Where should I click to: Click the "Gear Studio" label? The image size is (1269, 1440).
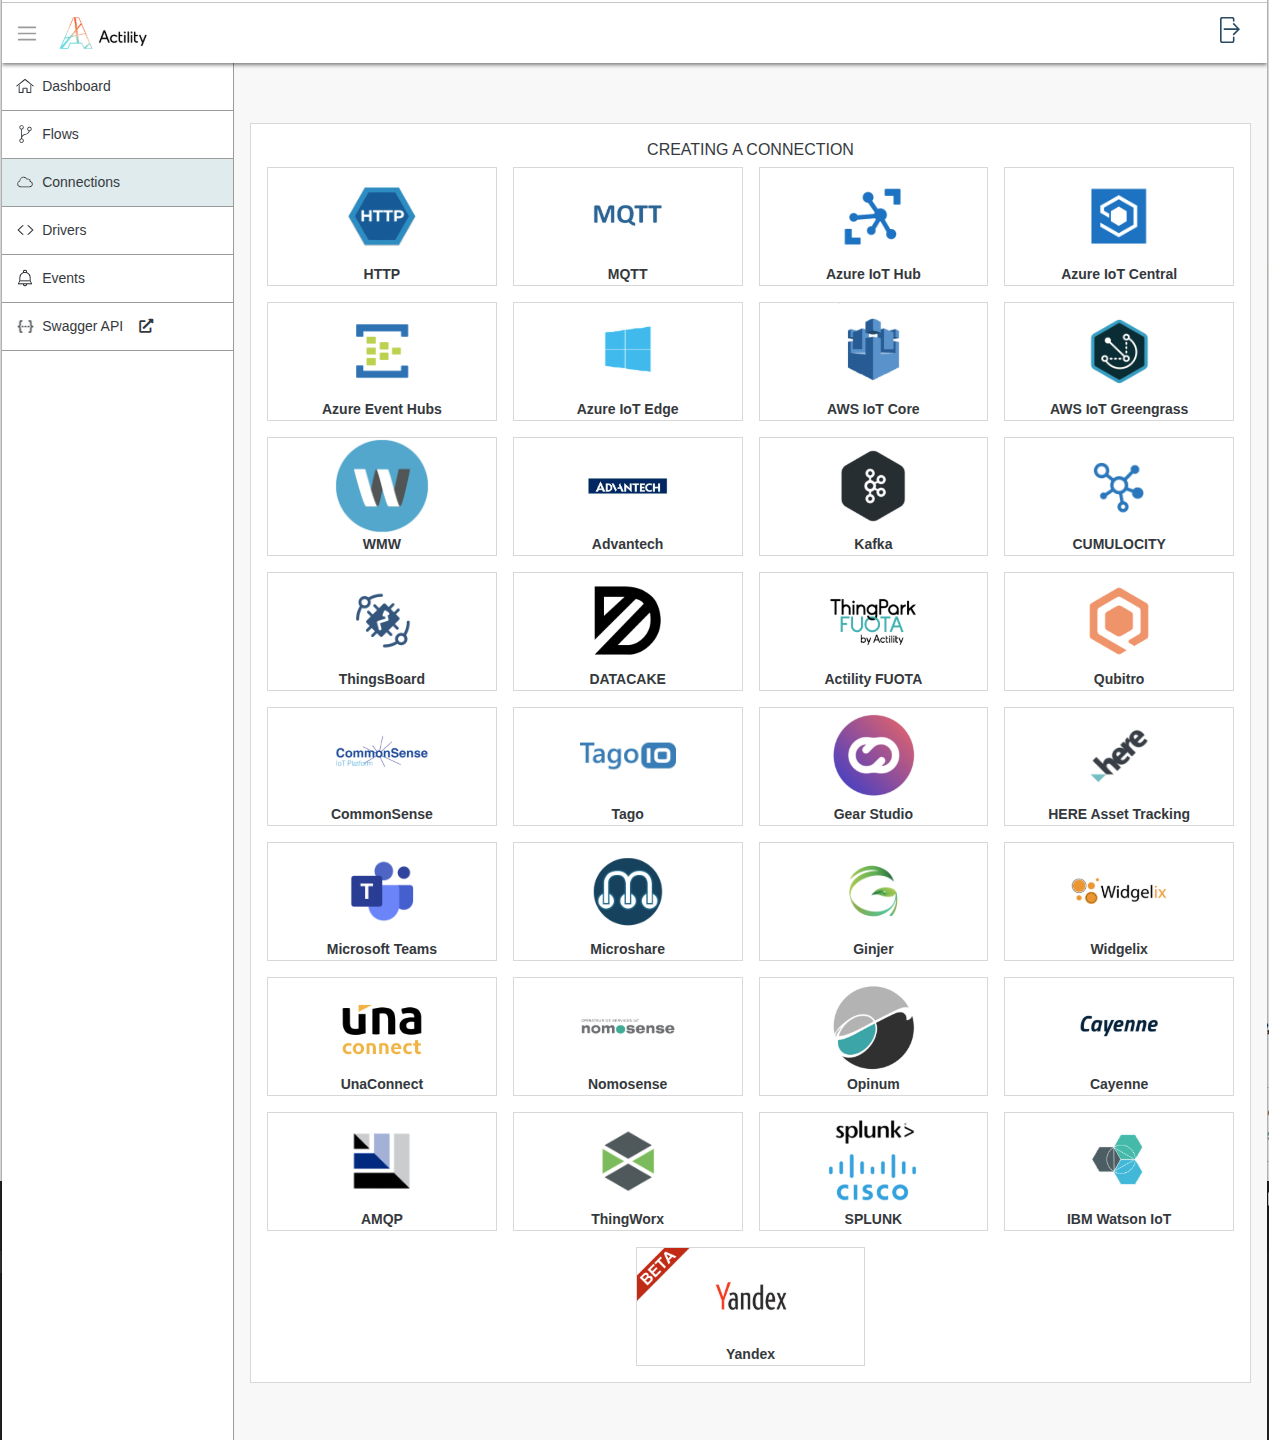point(873,814)
